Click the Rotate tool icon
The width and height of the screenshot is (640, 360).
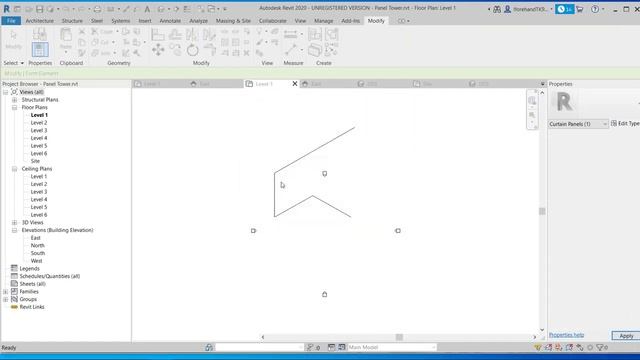pos(193,50)
